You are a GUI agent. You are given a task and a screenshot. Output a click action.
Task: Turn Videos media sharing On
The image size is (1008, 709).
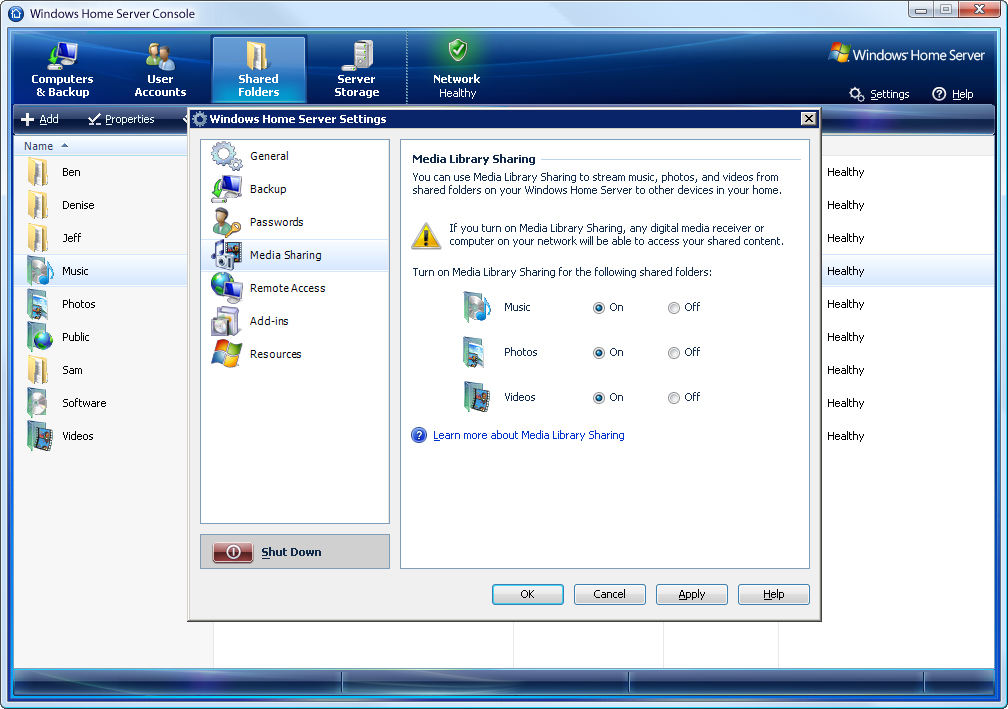click(x=598, y=398)
